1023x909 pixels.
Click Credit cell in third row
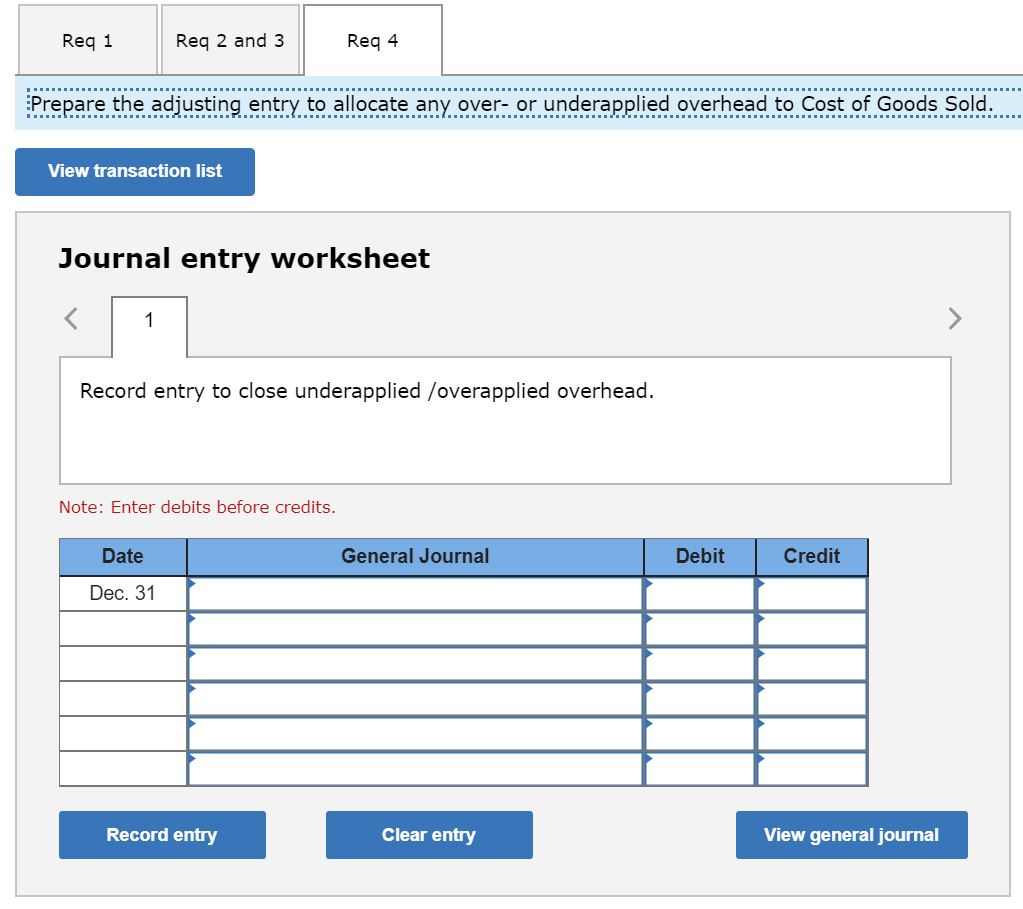tap(812, 664)
